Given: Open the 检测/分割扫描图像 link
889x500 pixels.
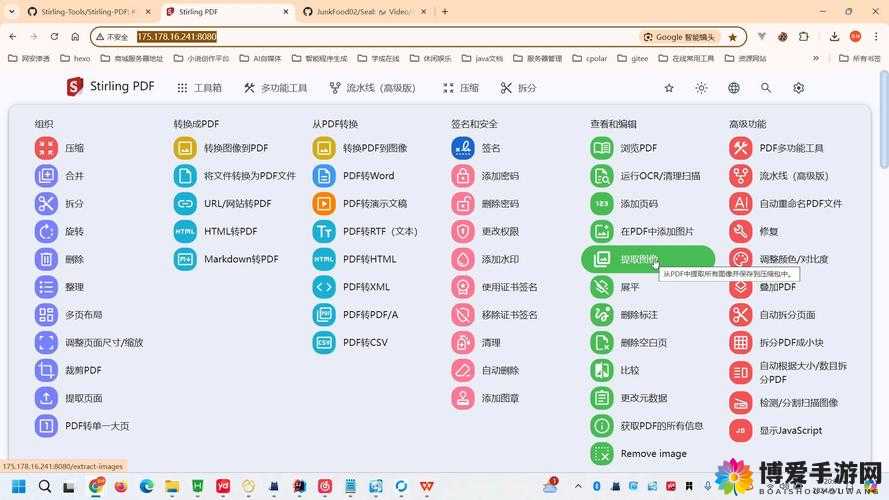Looking at the screenshot, I should point(798,402).
